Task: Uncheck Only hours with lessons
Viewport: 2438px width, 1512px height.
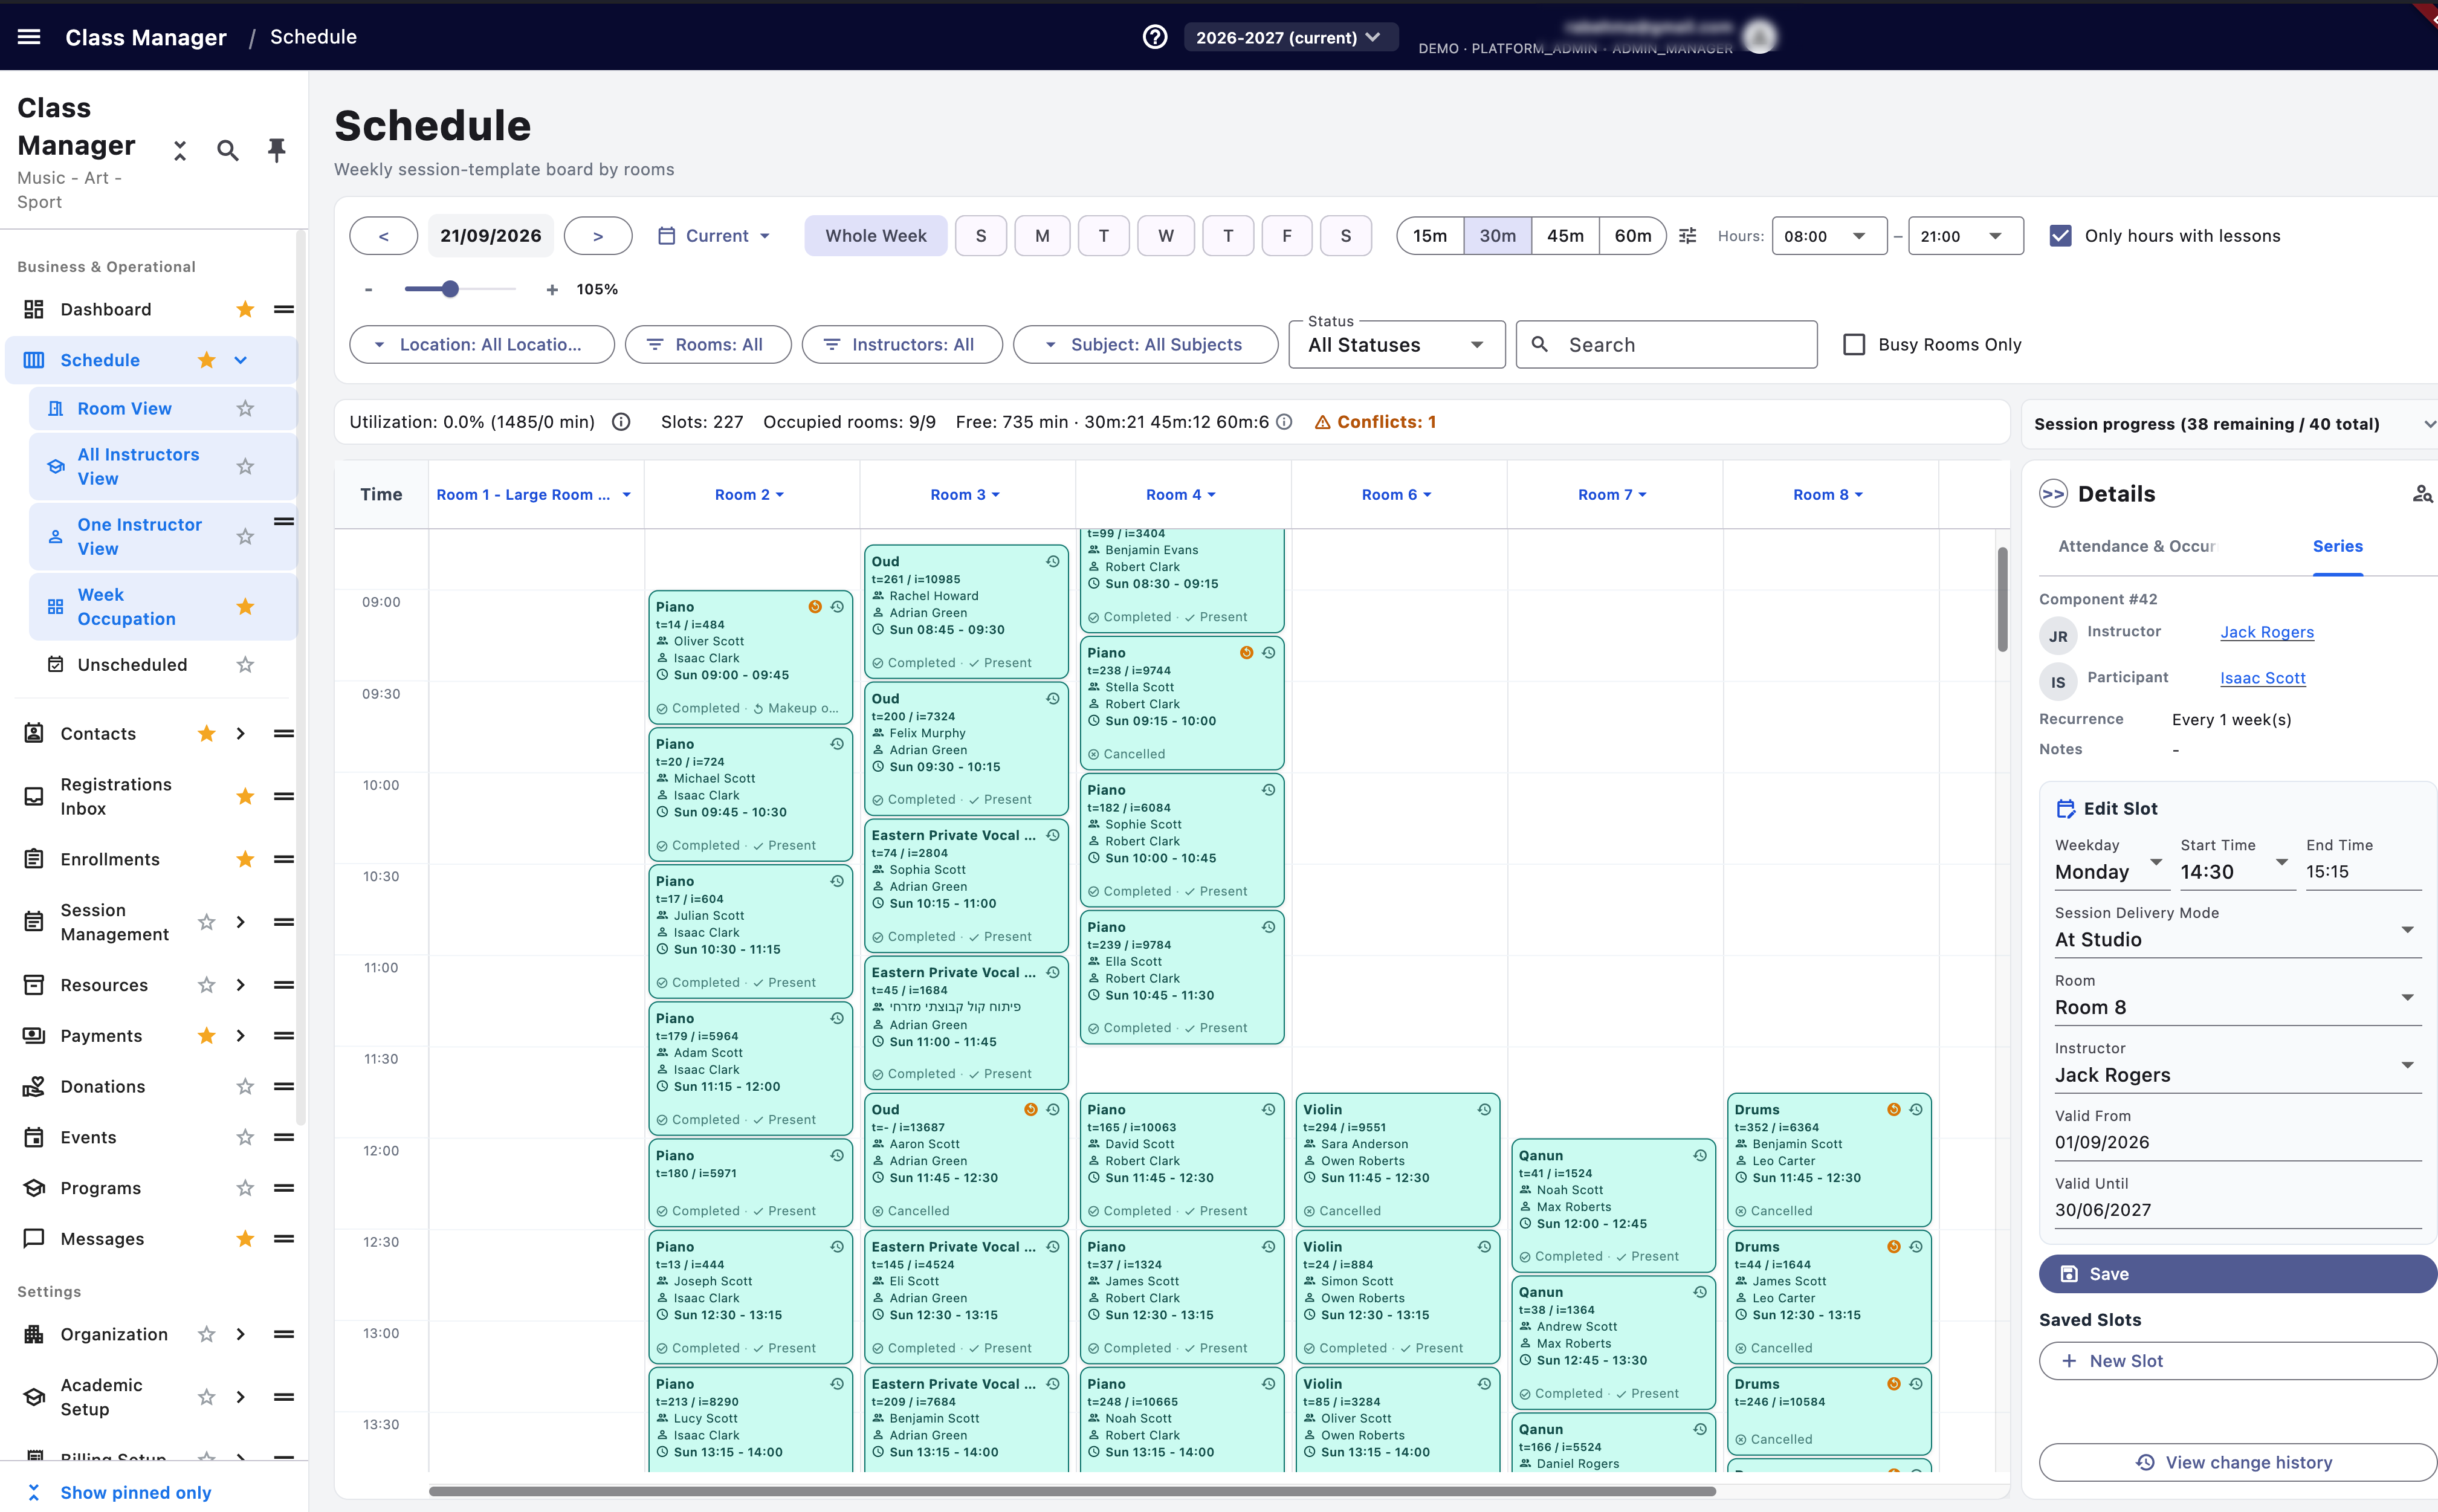Action: point(2060,236)
